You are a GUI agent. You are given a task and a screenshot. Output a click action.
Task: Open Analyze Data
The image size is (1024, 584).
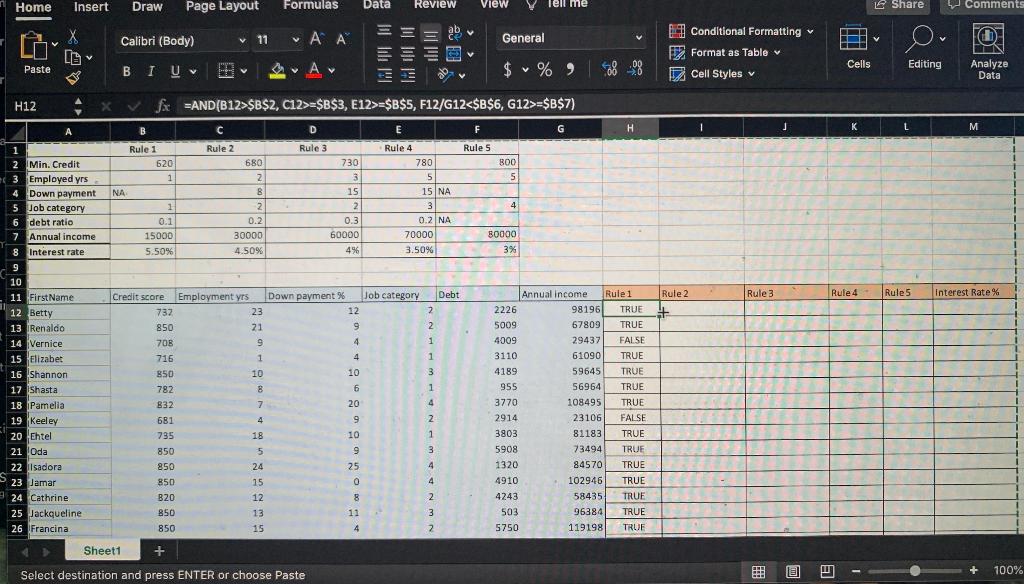(x=989, y=52)
